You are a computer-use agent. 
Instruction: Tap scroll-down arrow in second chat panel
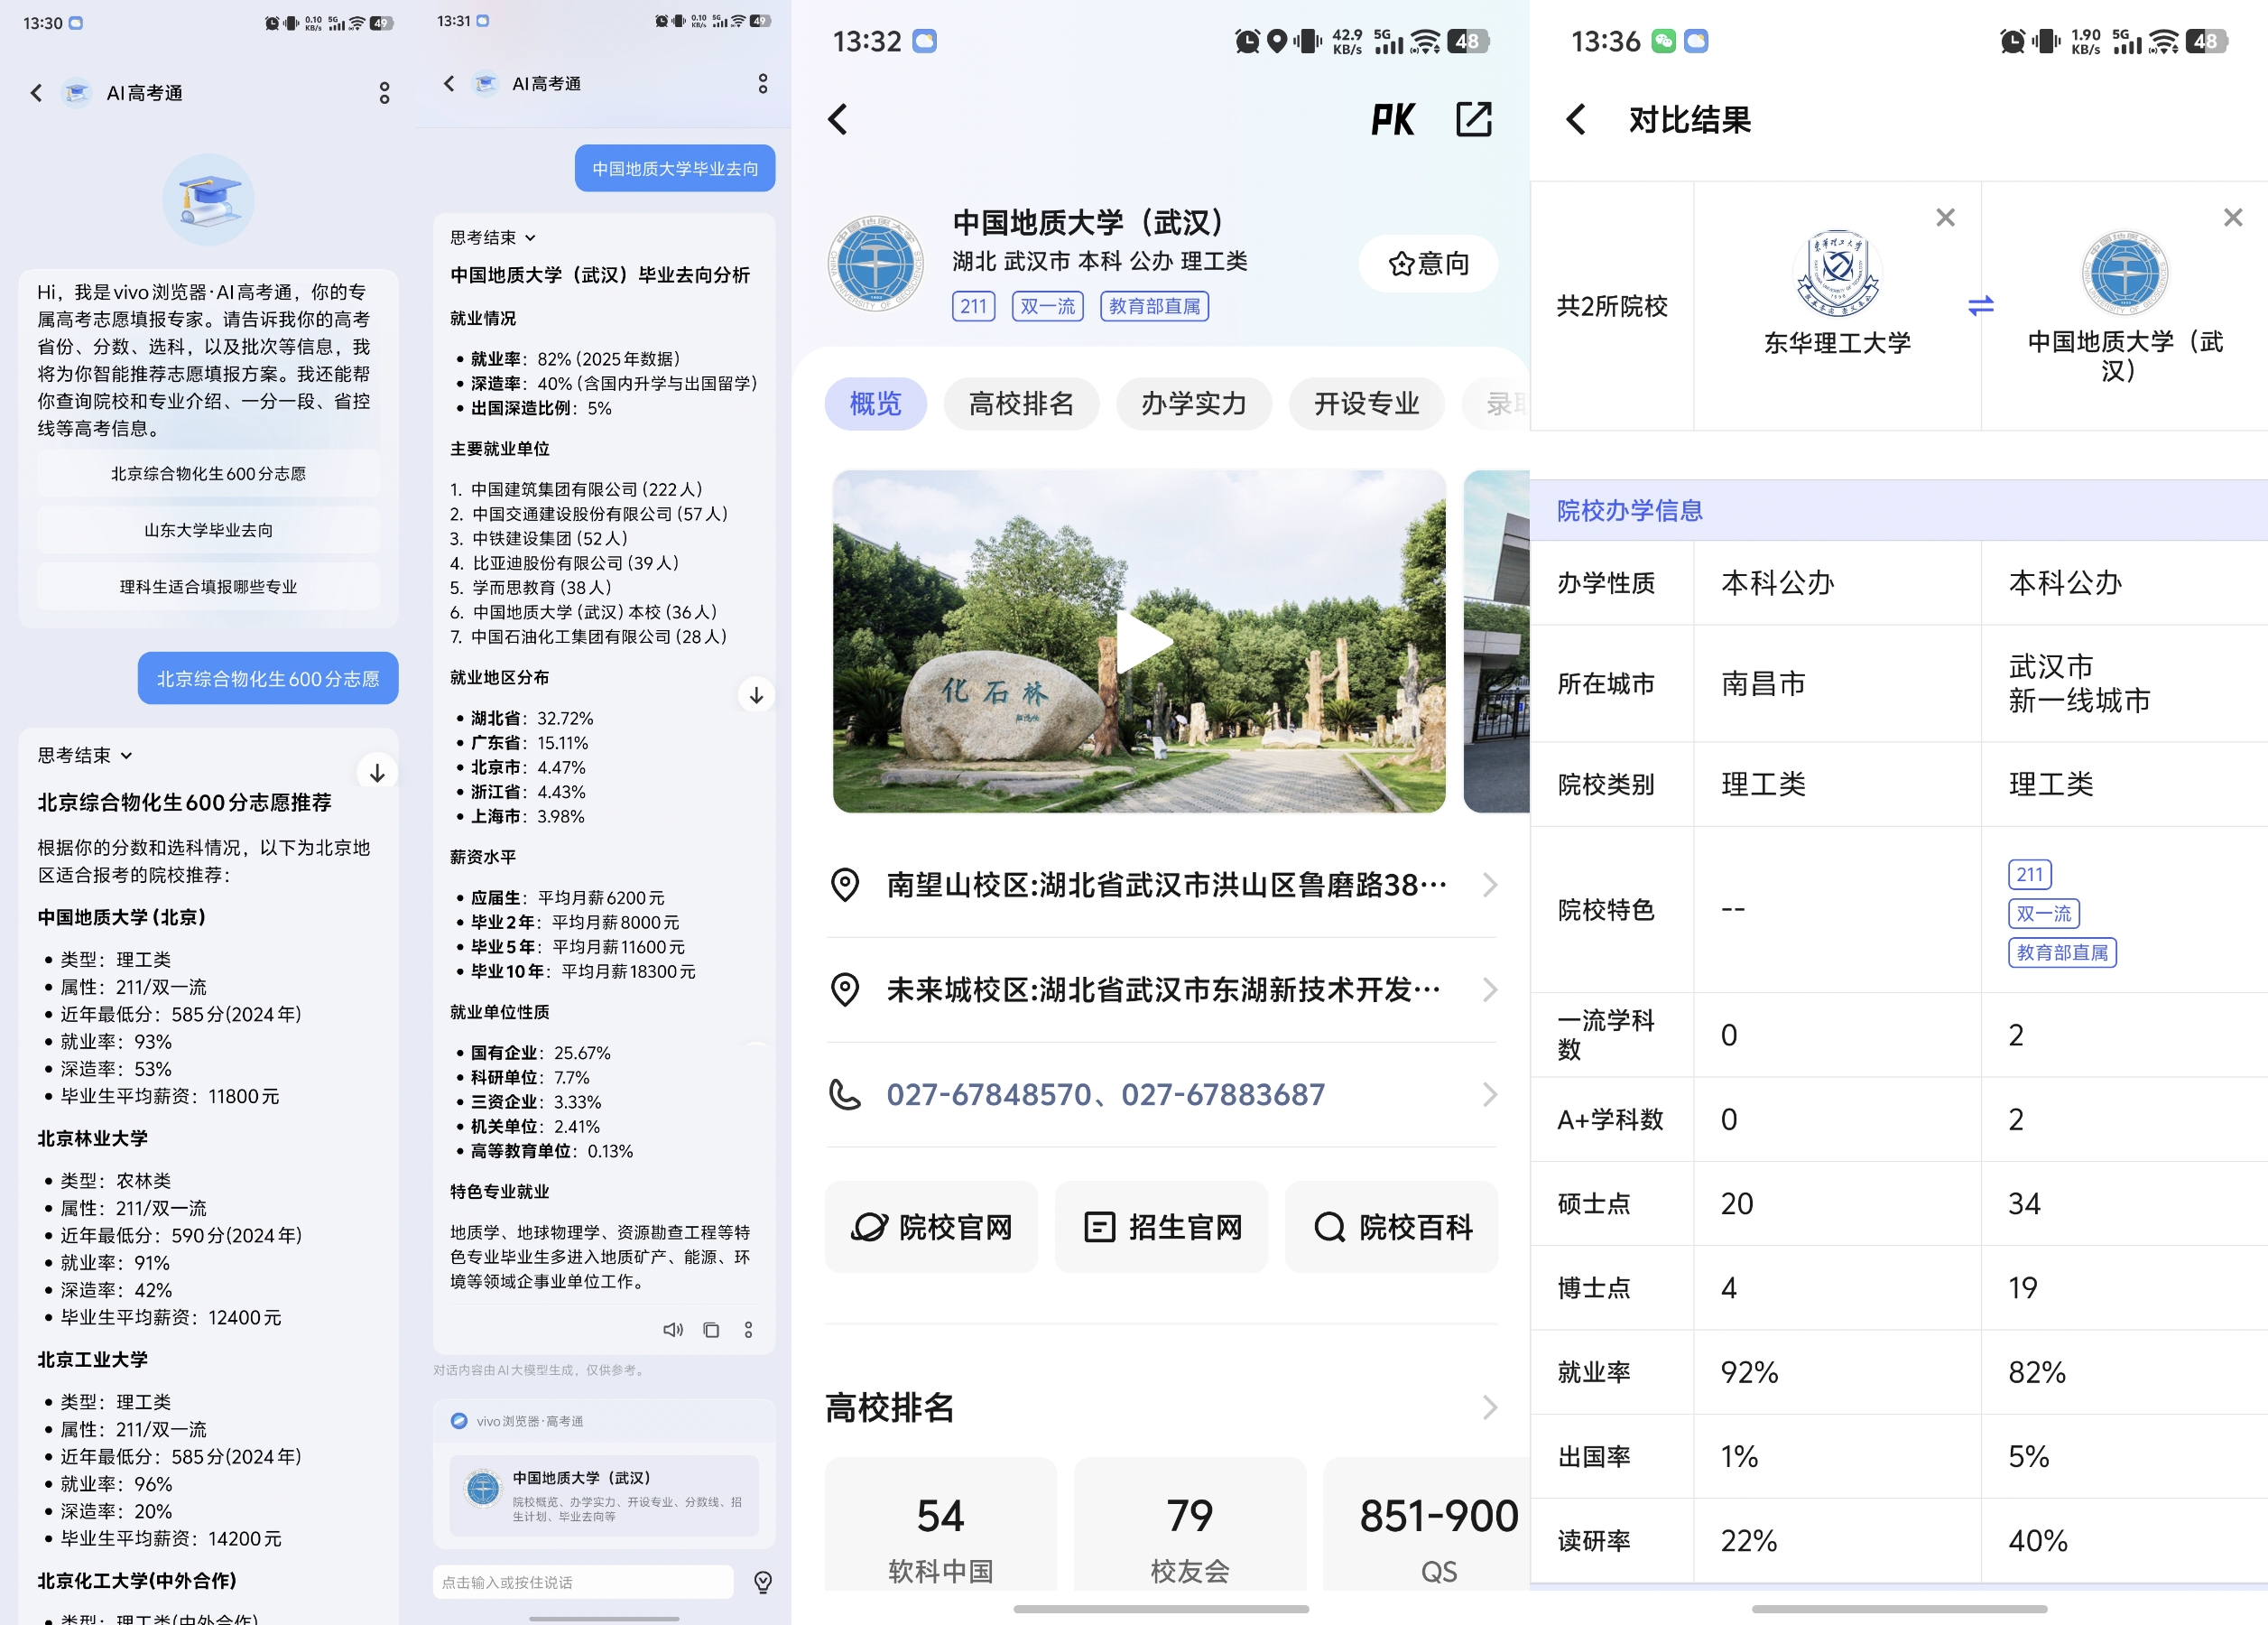pos(756,695)
